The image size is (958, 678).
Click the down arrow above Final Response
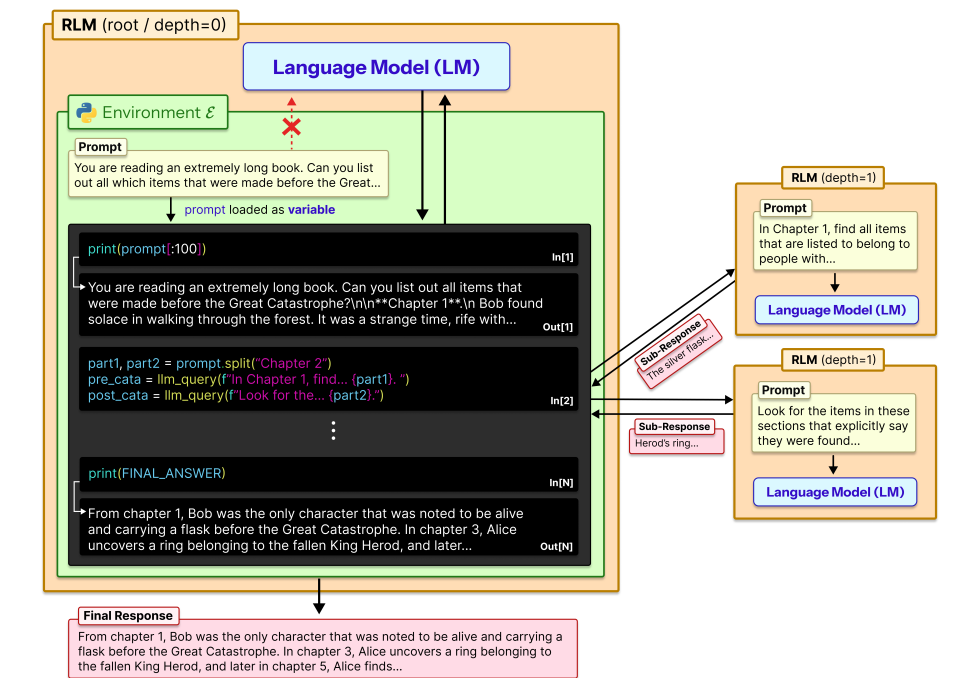[319, 595]
